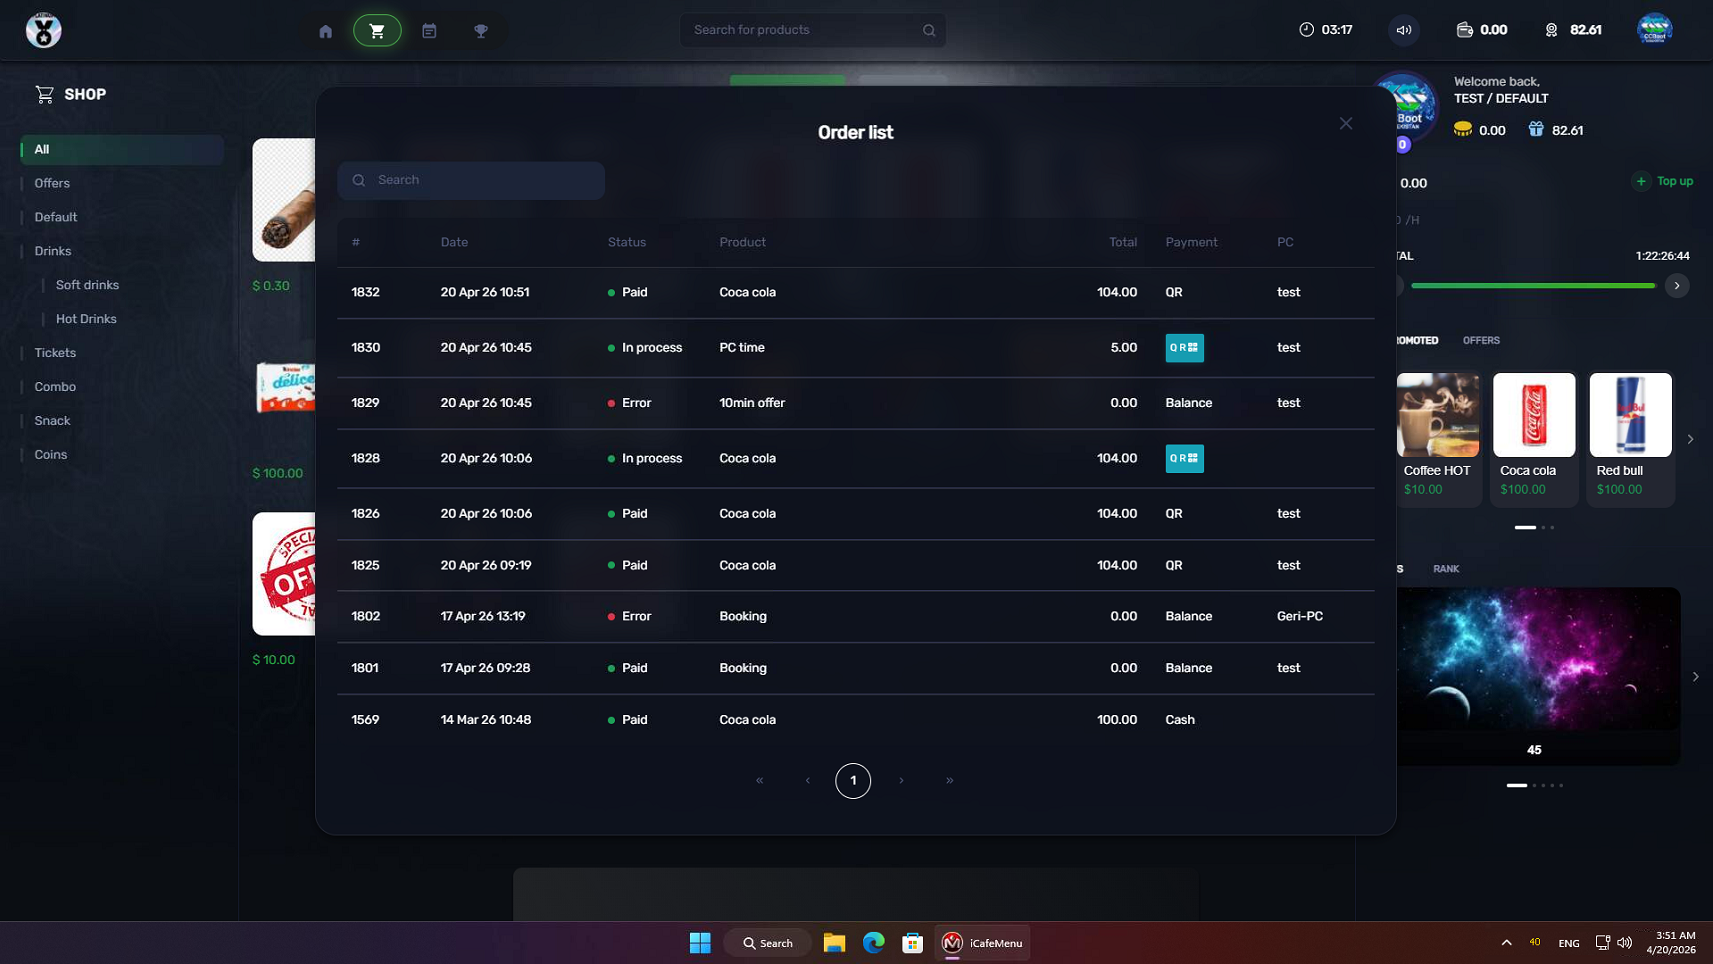
Task: Focus the order list Search field
Action: point(471,181)
